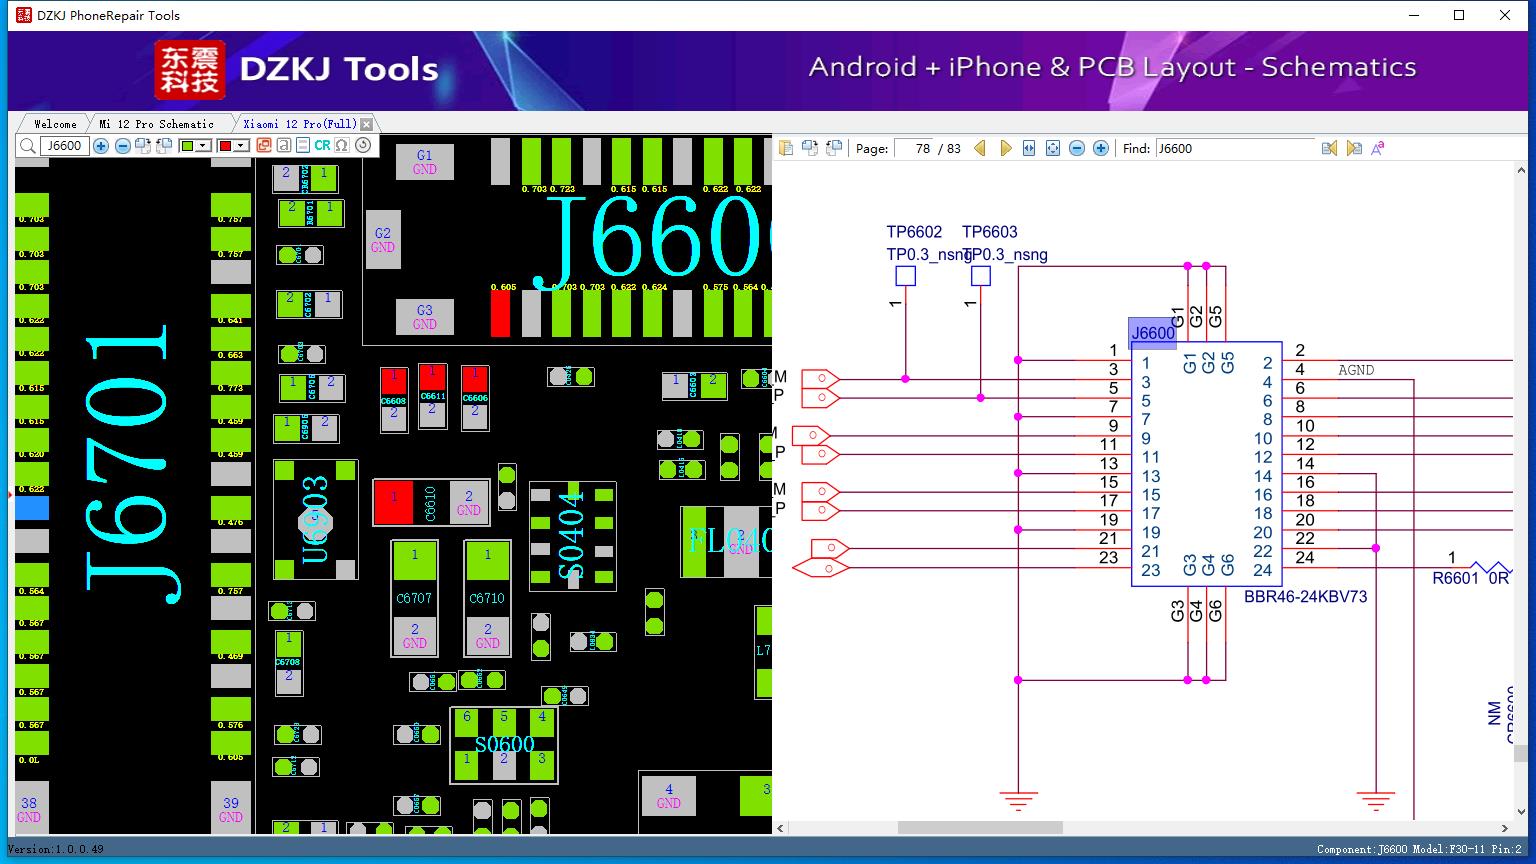1536x864 pixels.
Task: Toggle the Omega resistance value icon
Action: pyautogui.click(x=342, y=146)
